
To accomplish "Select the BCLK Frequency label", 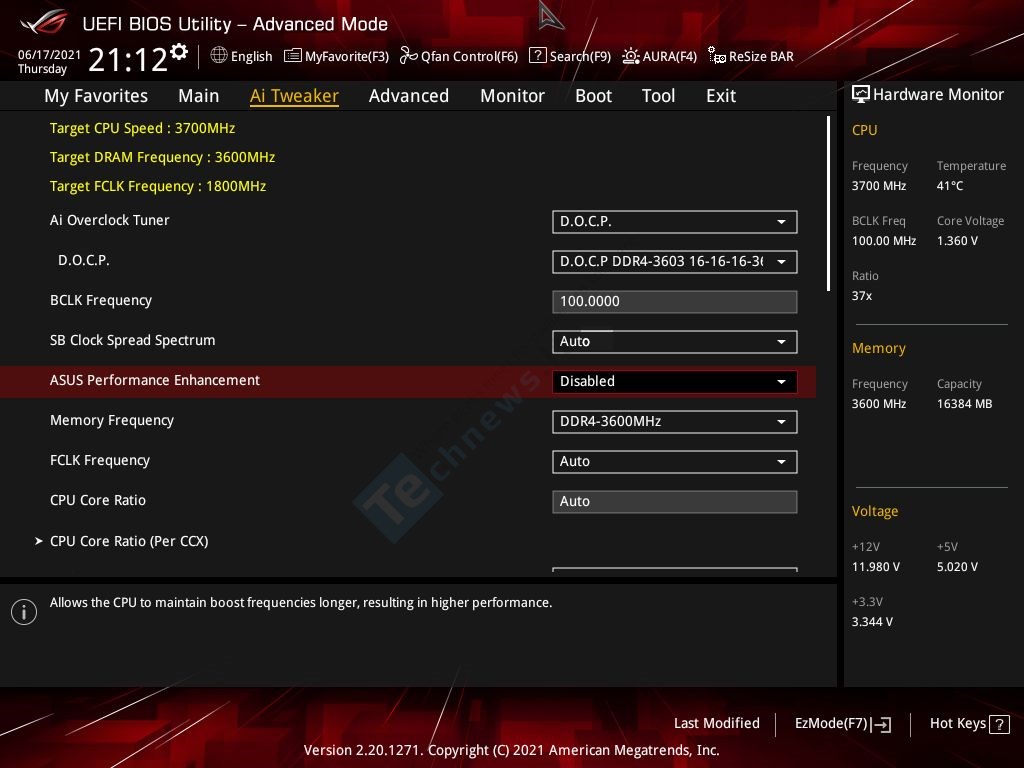I will click(101, 300).
